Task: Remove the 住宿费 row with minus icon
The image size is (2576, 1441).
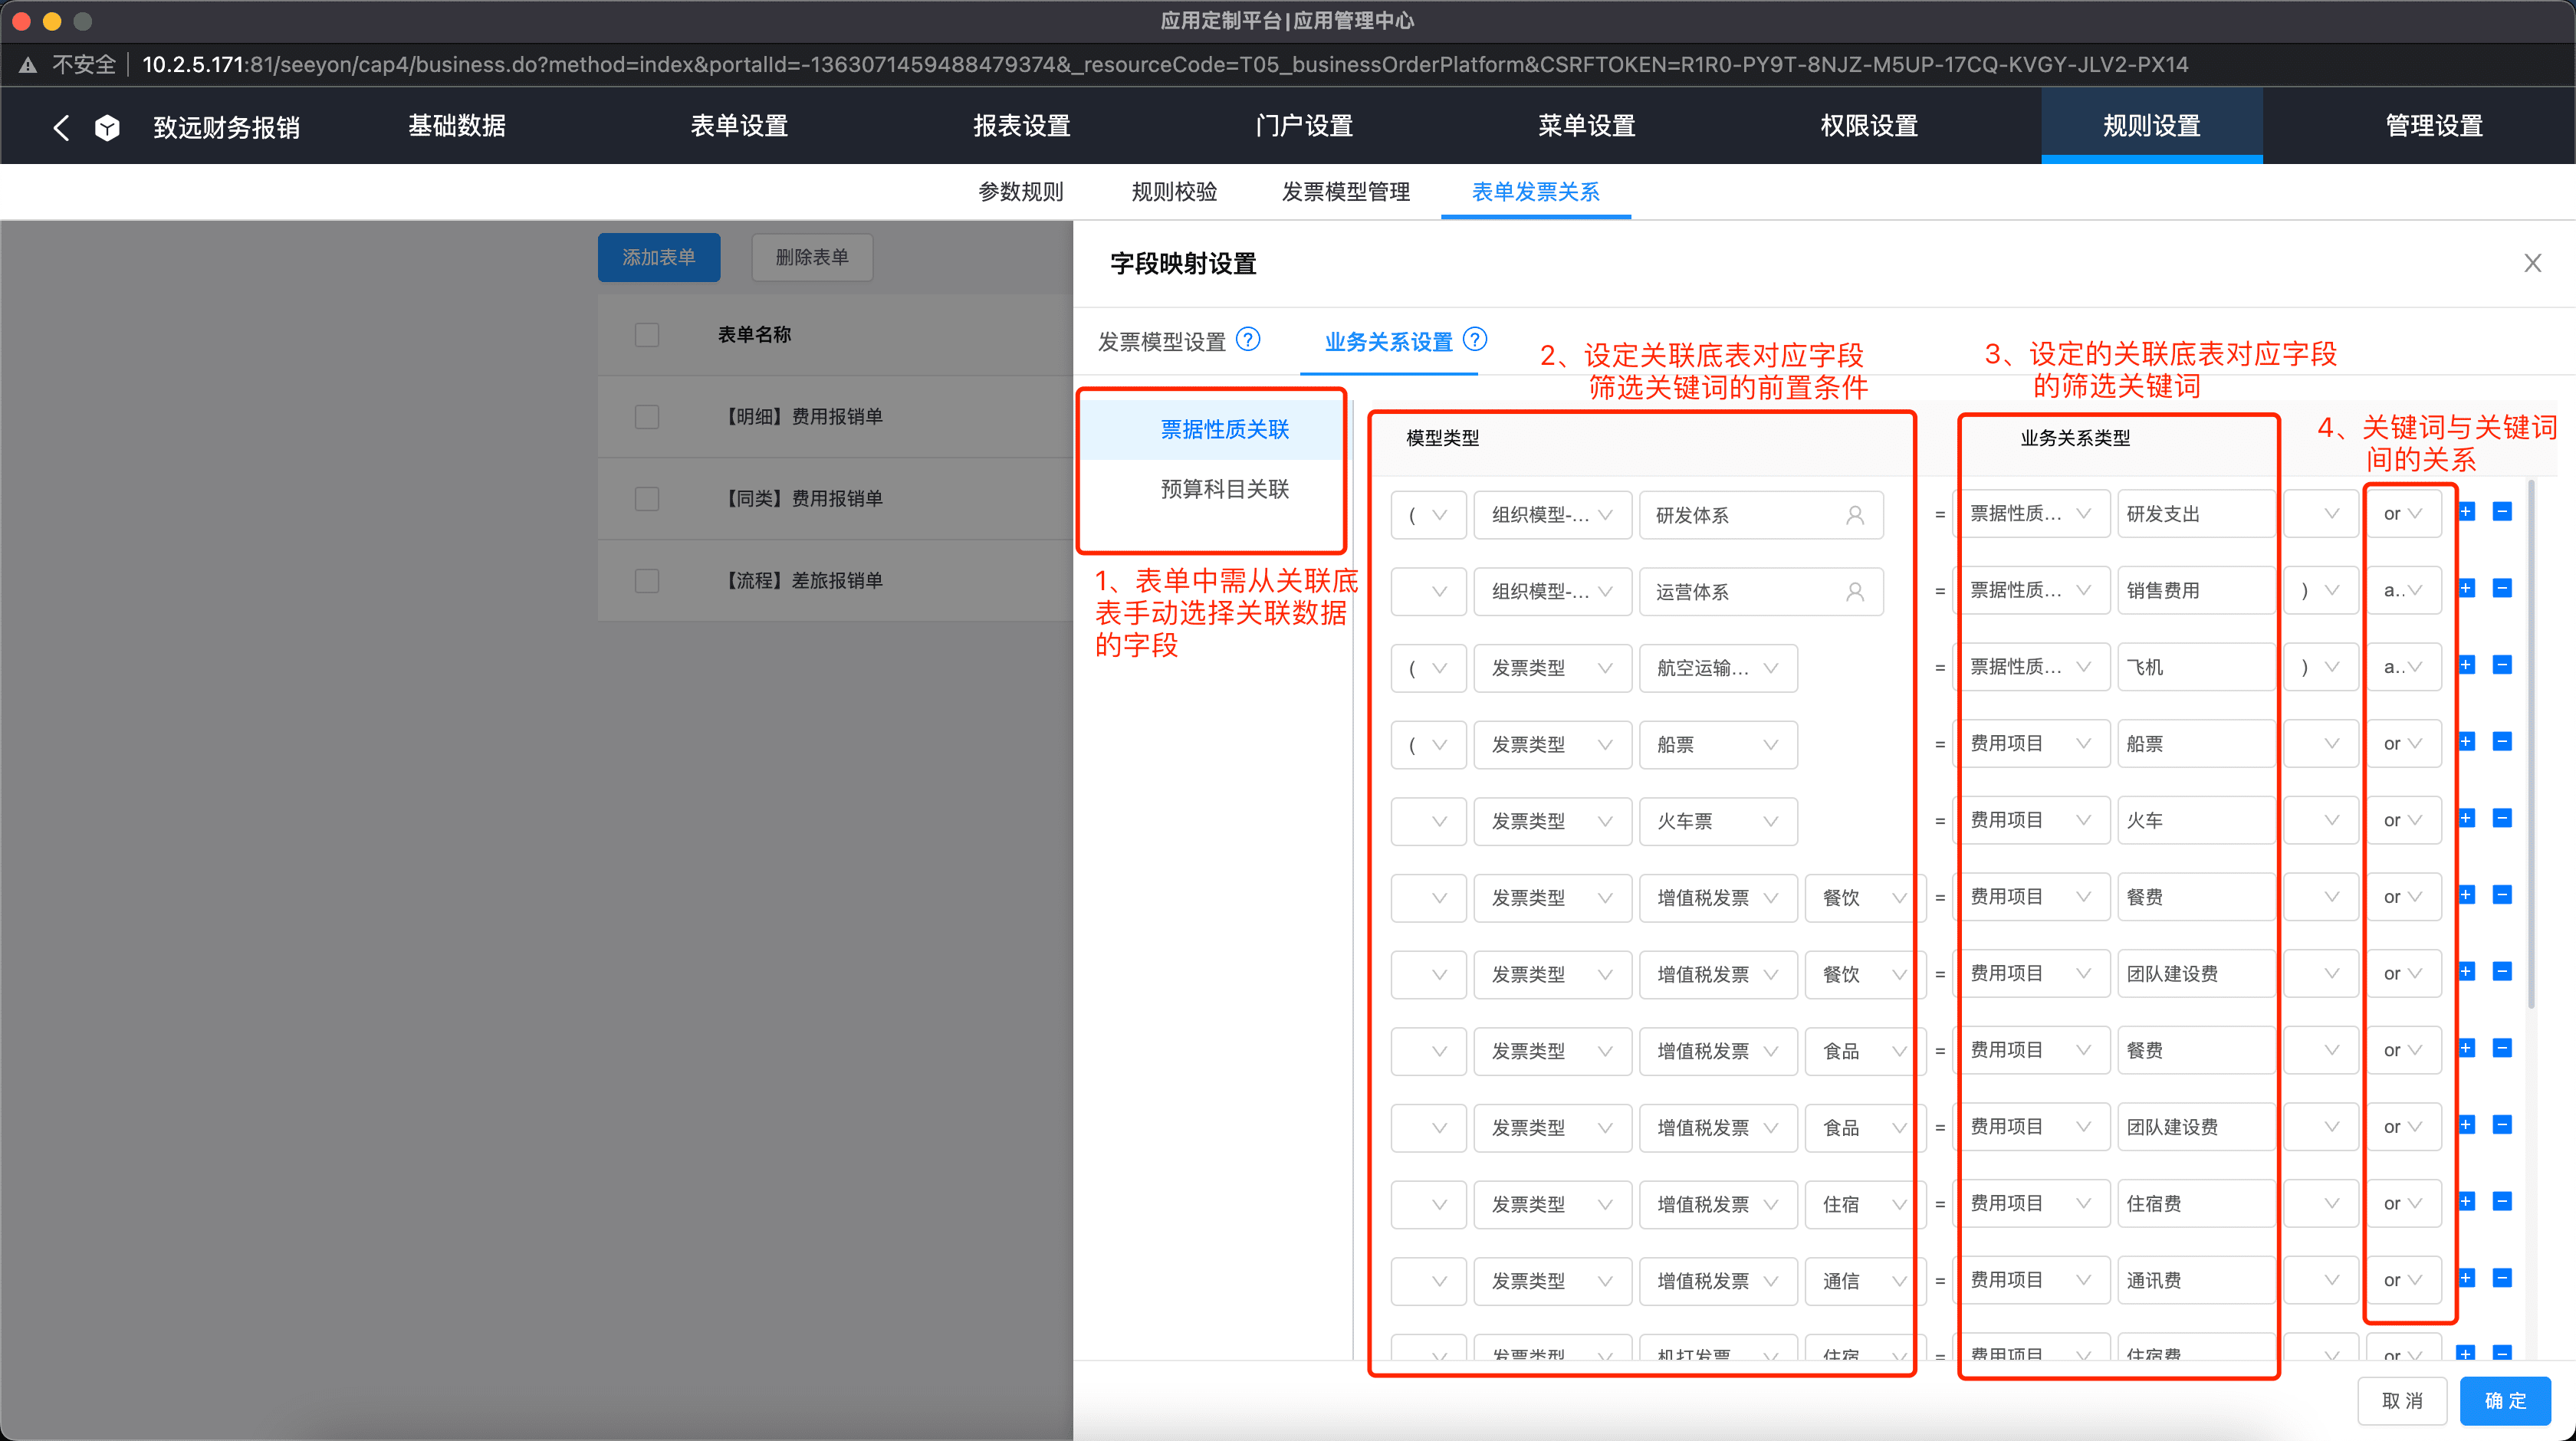Action: coord(2502,1202)
